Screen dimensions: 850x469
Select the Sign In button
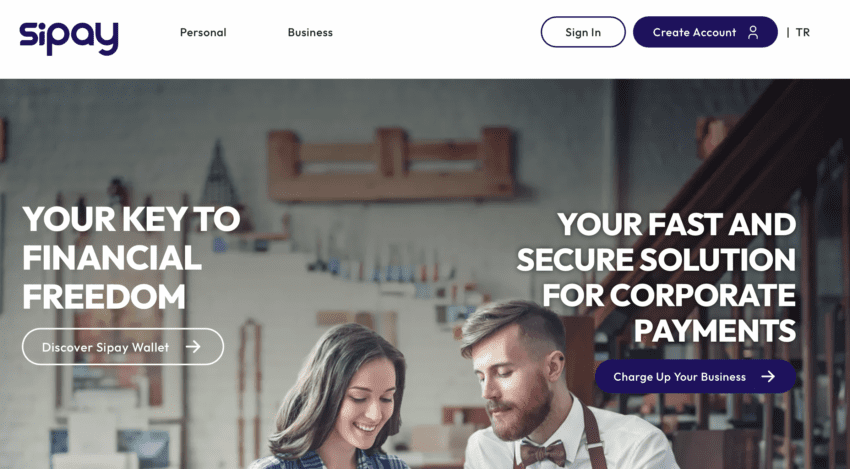[583, 32]
